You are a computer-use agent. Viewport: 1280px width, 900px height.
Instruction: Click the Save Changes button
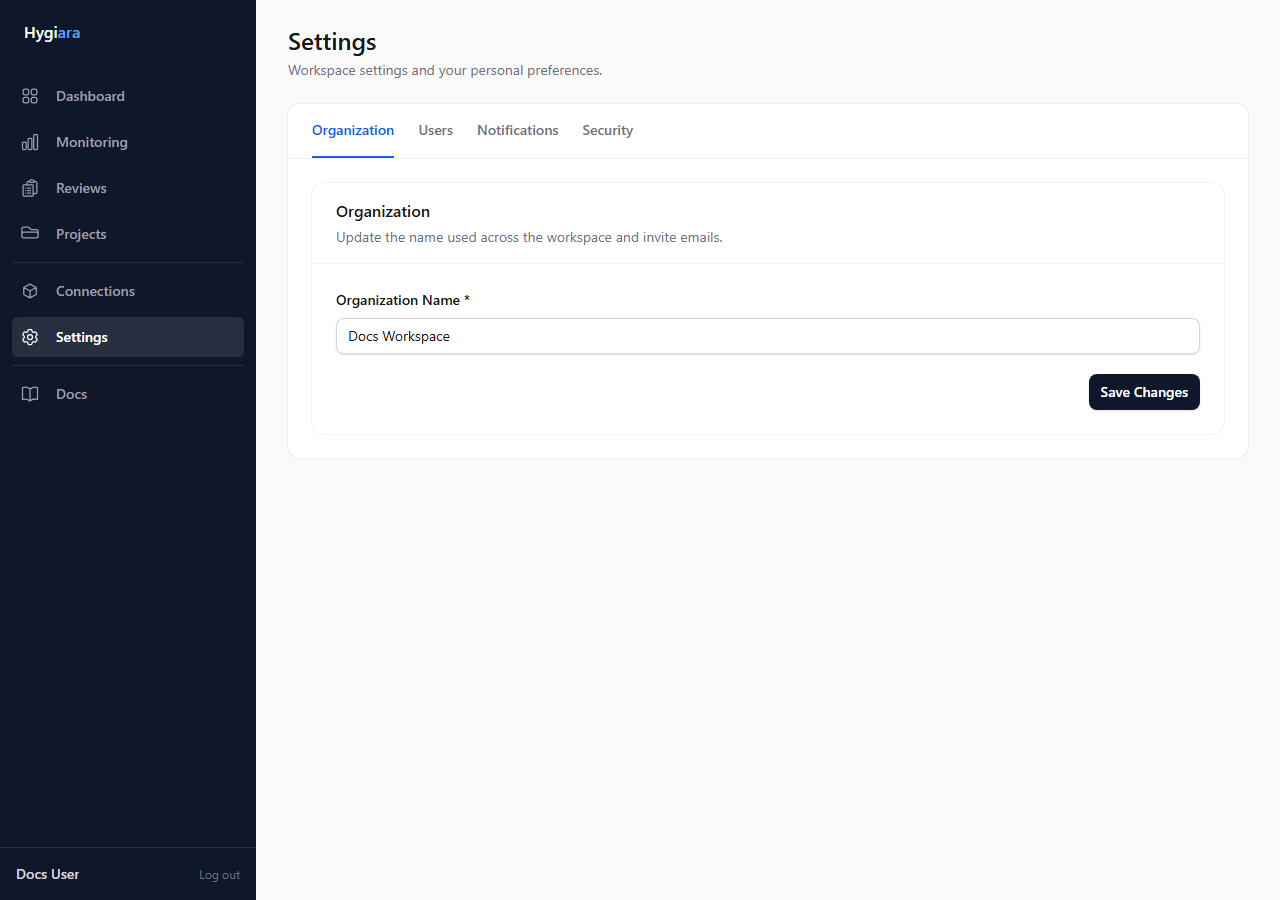tap(1144, 392)
